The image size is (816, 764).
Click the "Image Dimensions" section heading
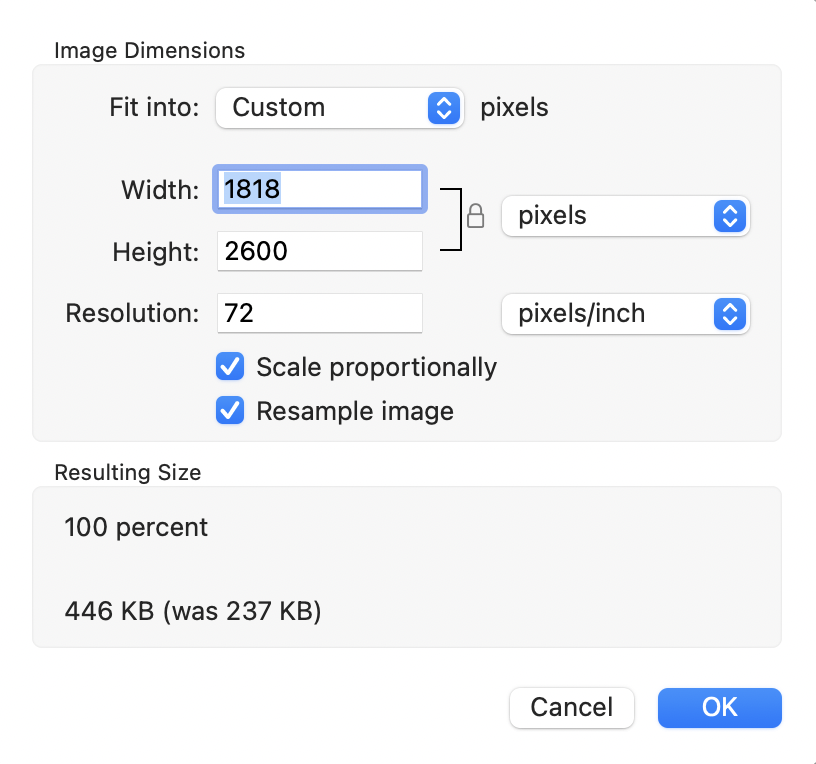[x=149, y=50]
